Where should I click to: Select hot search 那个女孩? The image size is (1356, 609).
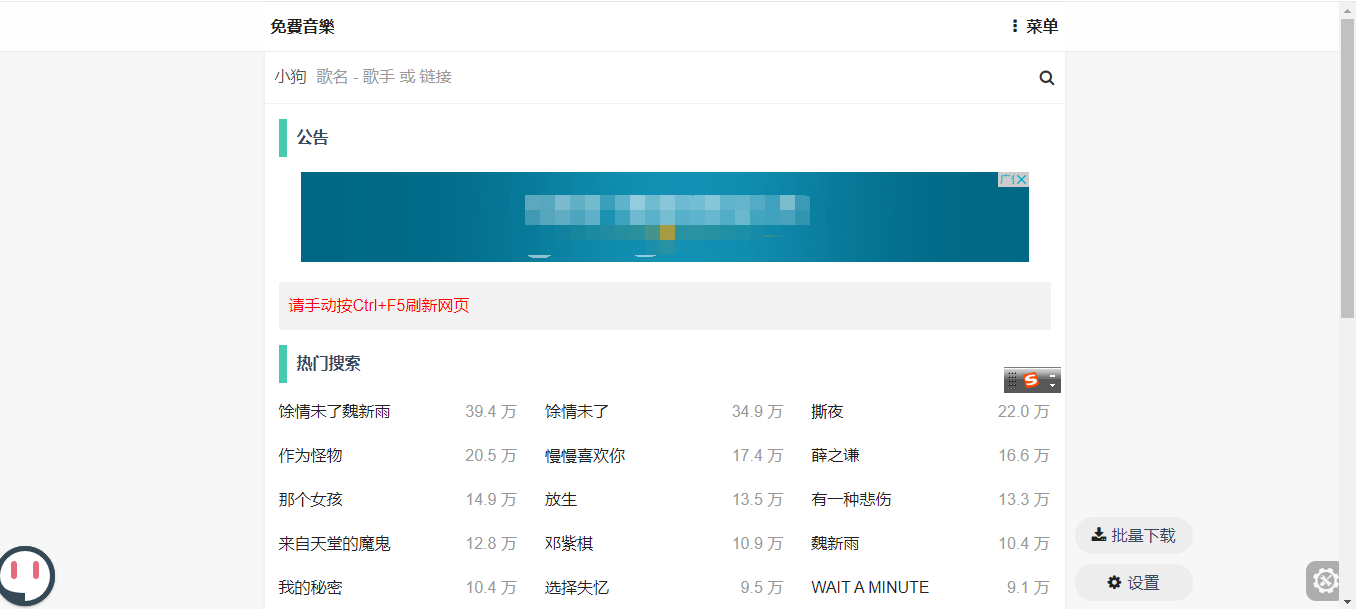coord(310,499)
